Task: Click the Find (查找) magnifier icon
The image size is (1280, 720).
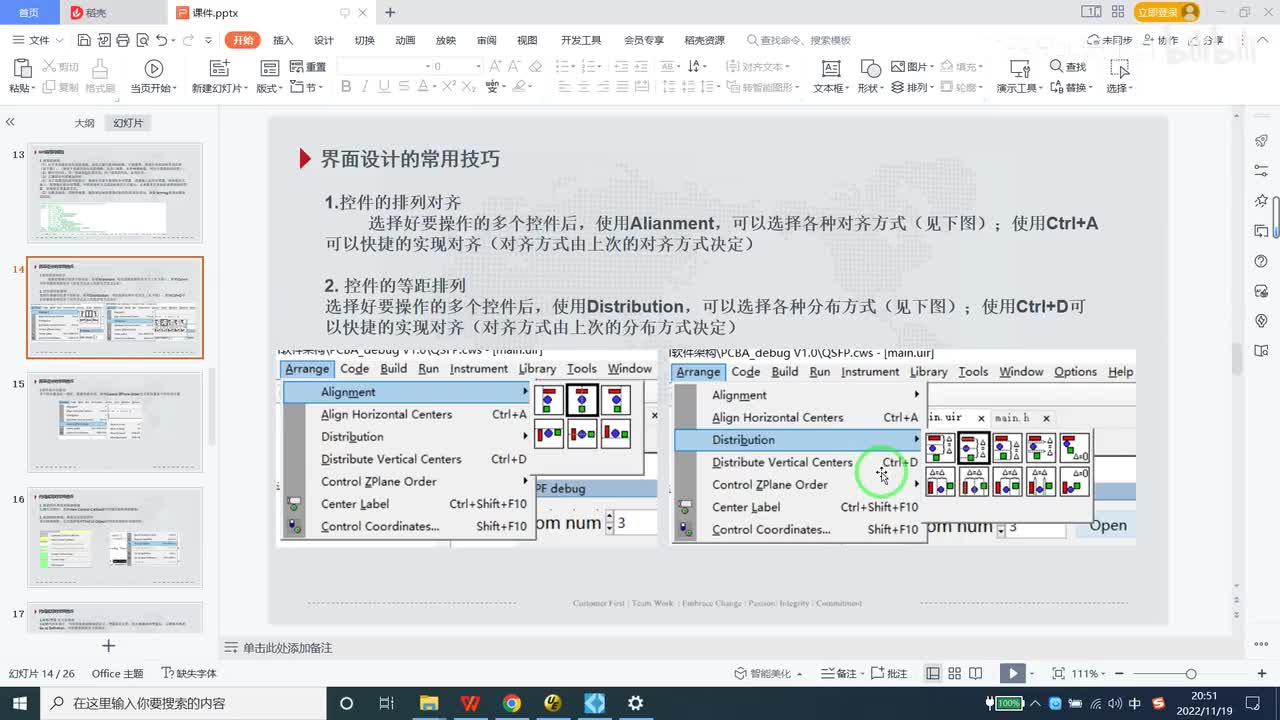Action: click(x=1056, y=67)
